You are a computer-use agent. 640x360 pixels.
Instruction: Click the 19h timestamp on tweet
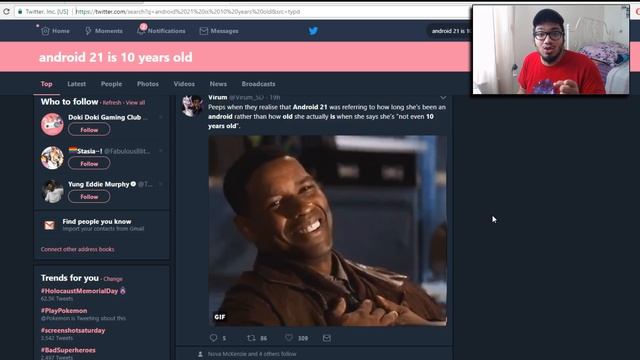275,98
